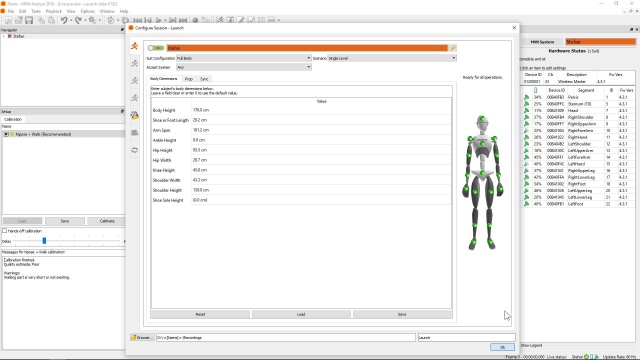
Task: Click the OK button in Configure Session
Action: click(502, 347)
